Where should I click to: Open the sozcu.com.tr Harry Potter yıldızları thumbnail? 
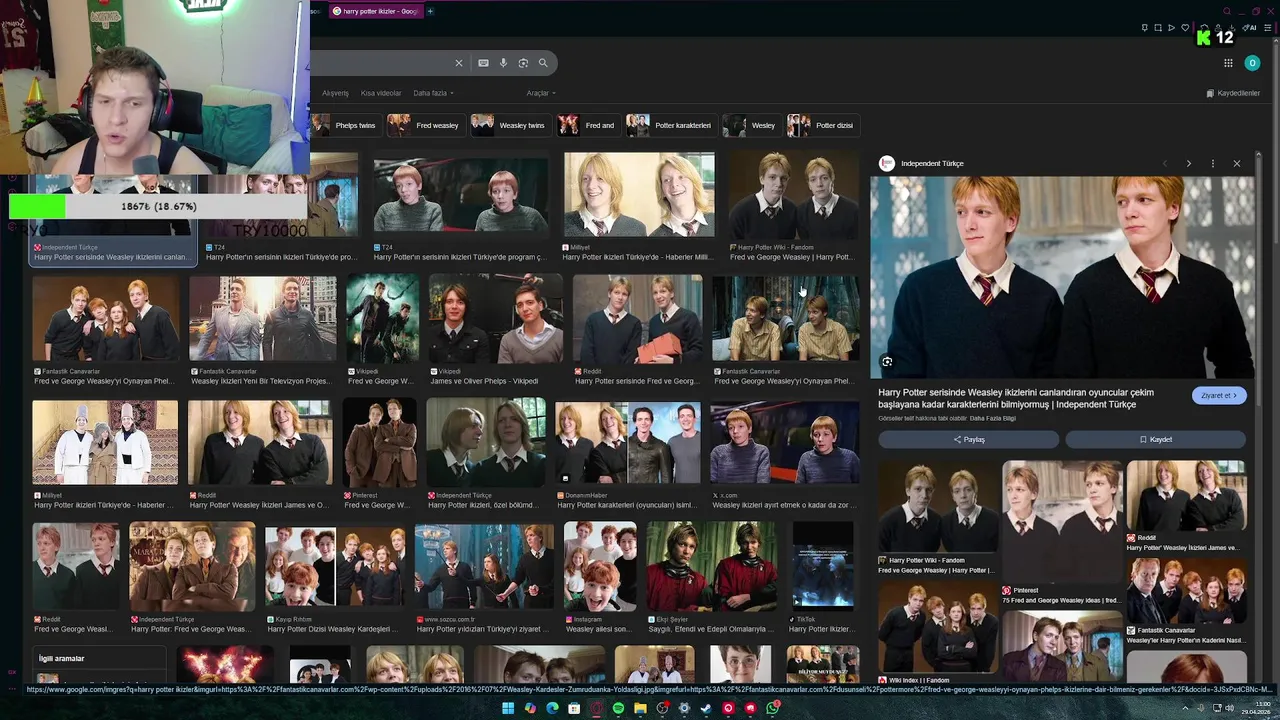coord(484,567)
